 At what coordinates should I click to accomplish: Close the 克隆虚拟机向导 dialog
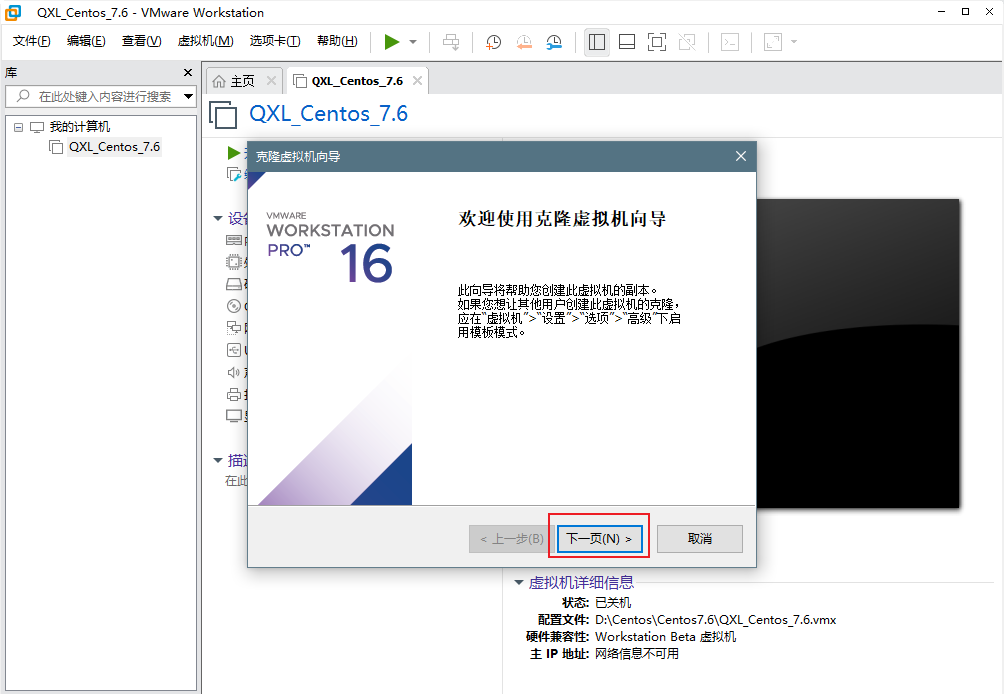[741, 156]
